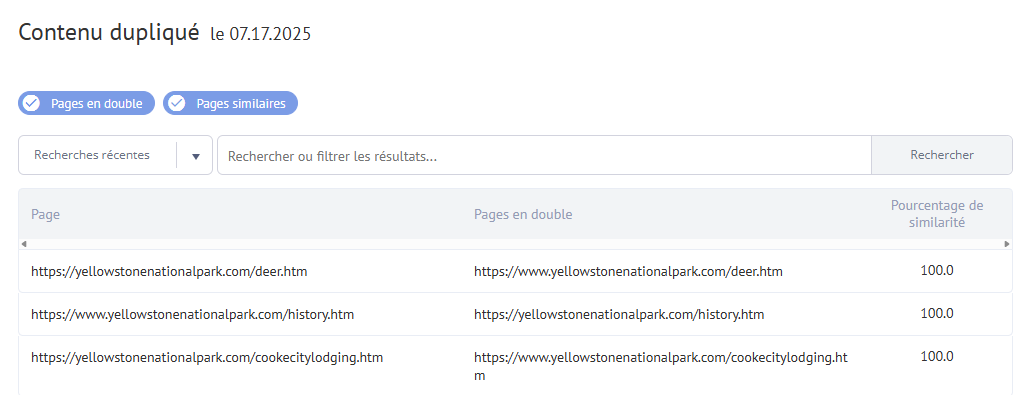Click the checkmark icon in Pages similaires

176,103
